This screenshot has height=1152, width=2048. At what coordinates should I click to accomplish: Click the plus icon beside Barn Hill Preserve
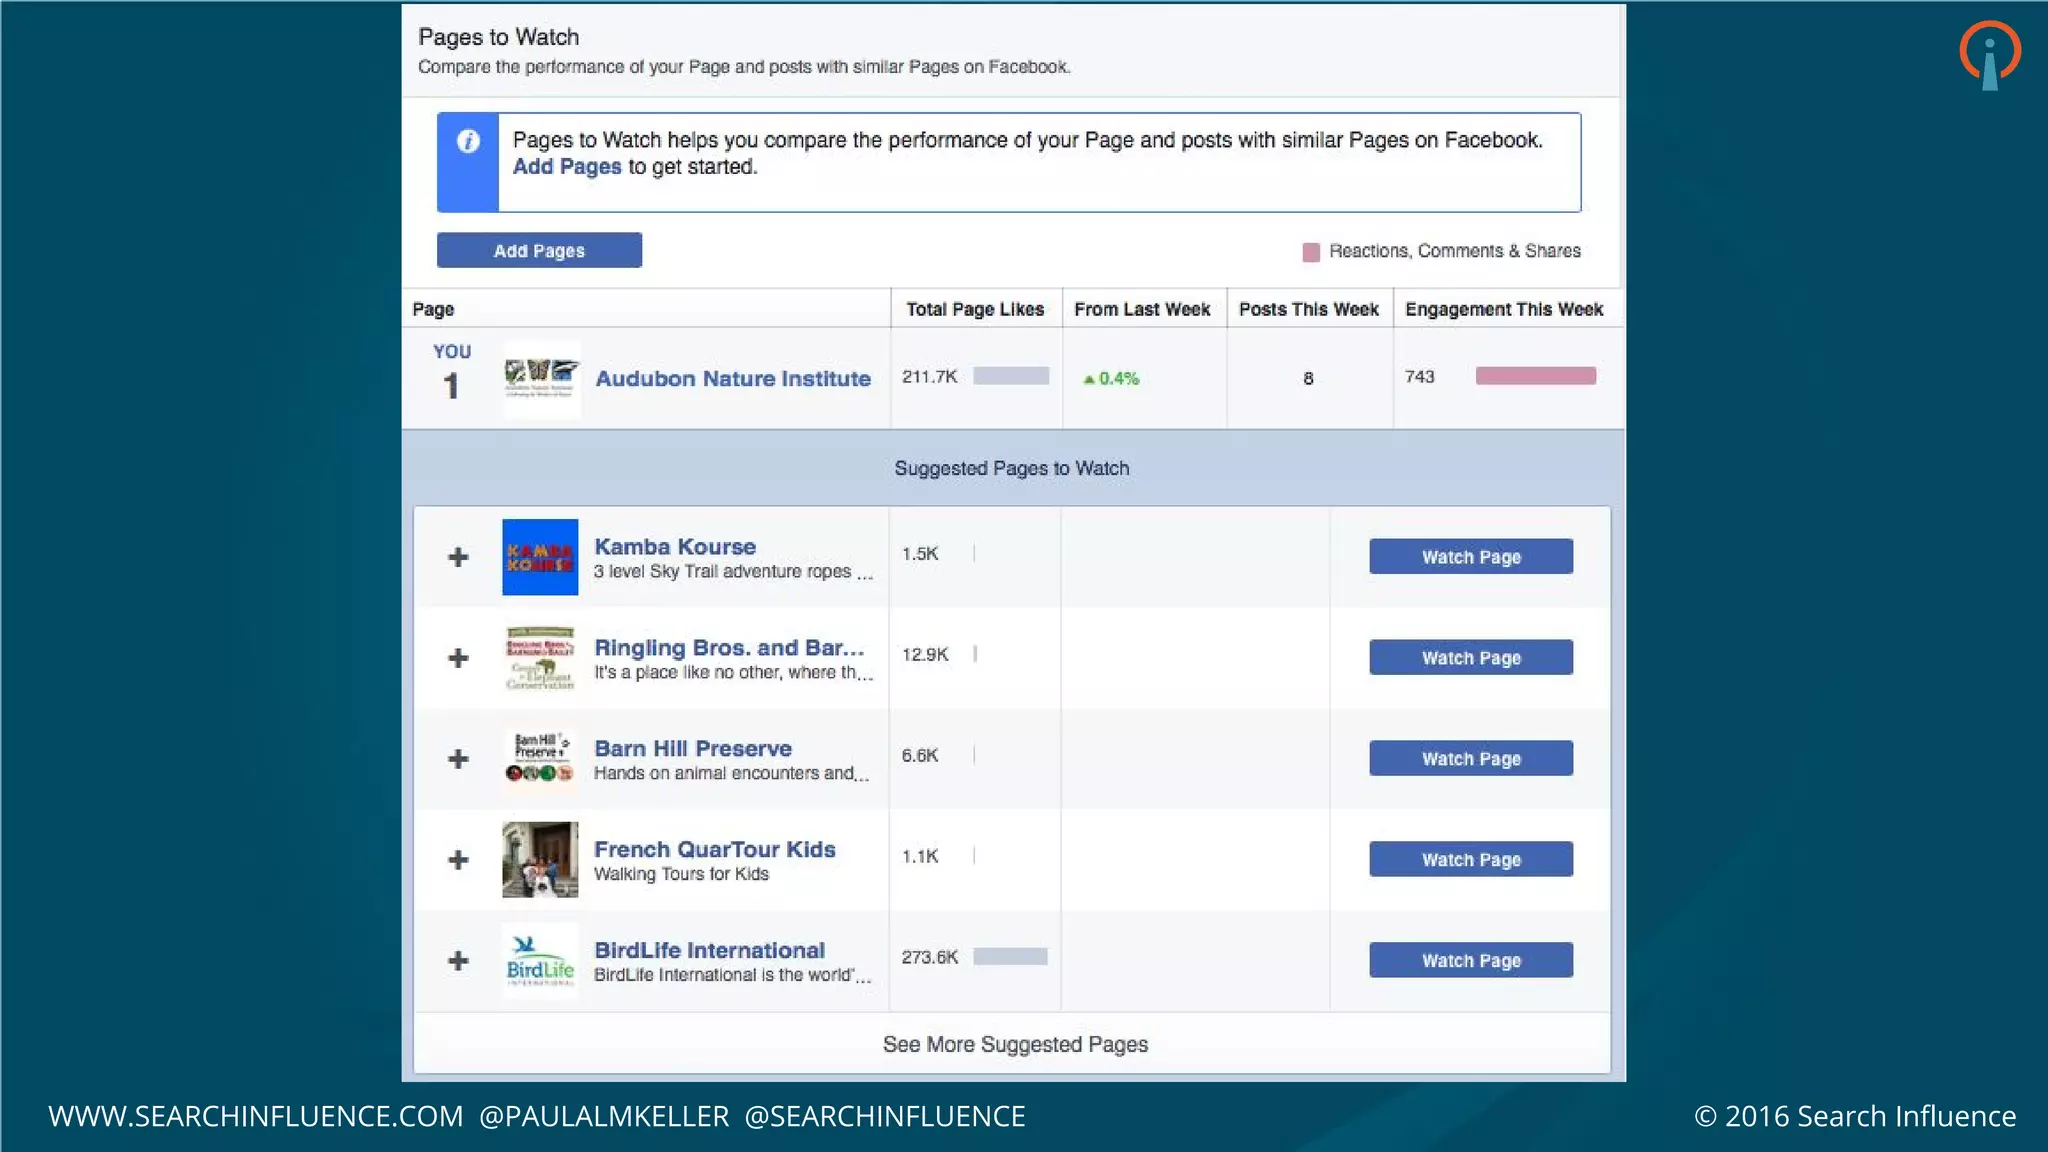pyautogui.click(x=458, y=759)
